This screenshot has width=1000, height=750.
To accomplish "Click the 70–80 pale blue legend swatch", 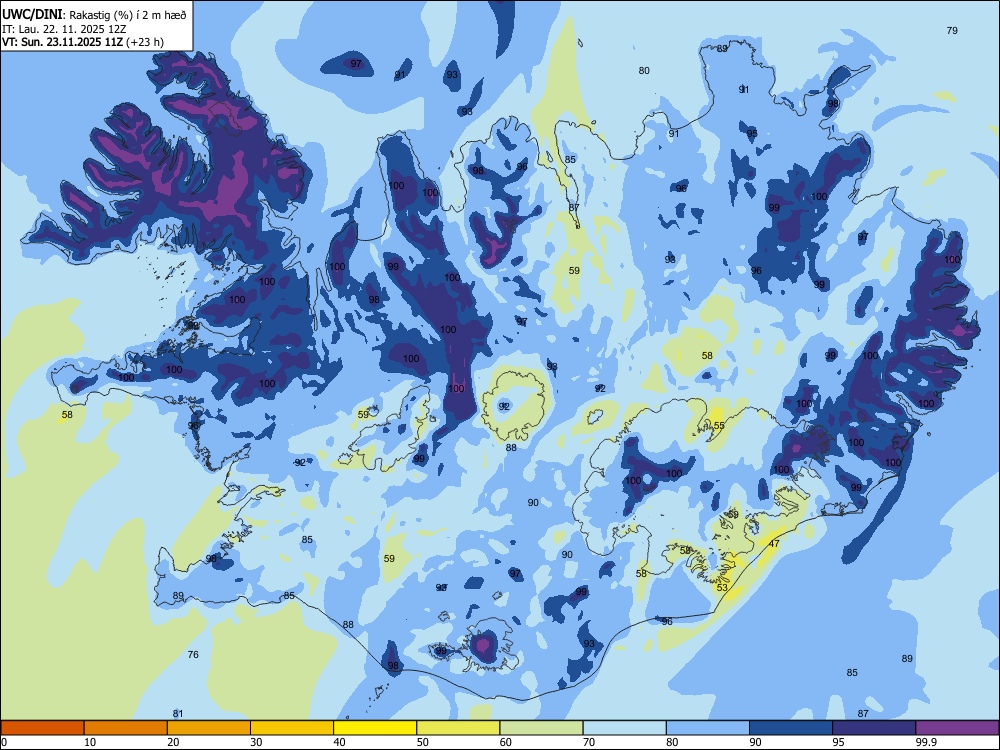I will 625,728.
